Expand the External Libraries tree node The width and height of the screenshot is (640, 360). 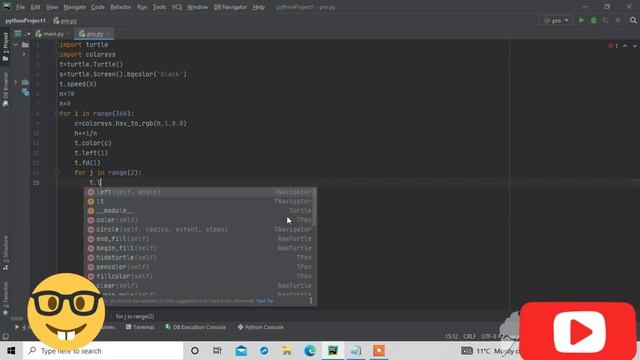(16, 82)
